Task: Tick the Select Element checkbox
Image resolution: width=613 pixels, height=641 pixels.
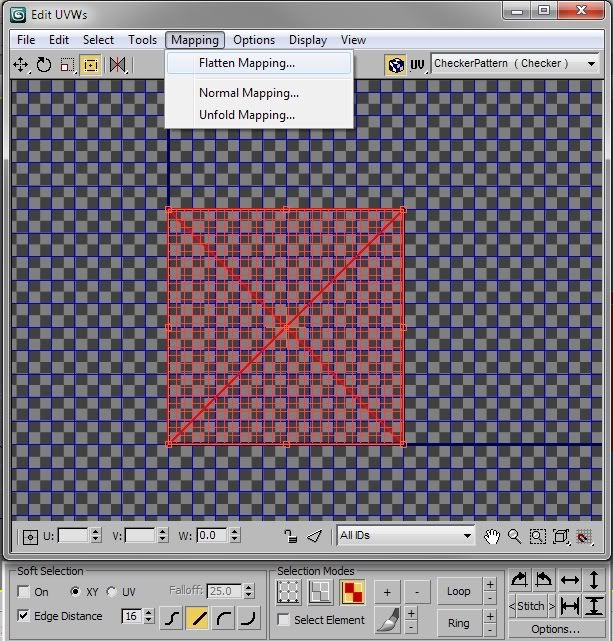Action: 284,621
